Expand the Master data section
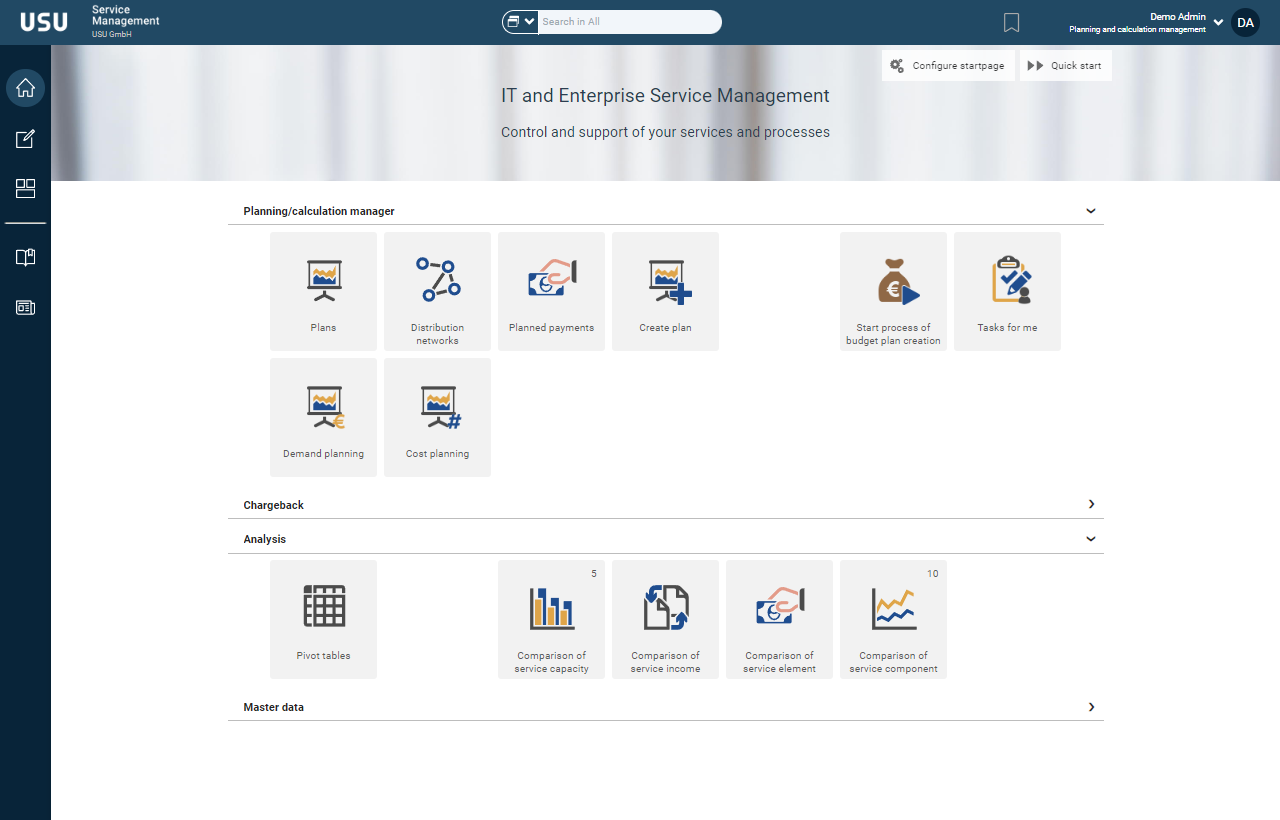The image size is (1280, 820). [x=1091, y=707]
